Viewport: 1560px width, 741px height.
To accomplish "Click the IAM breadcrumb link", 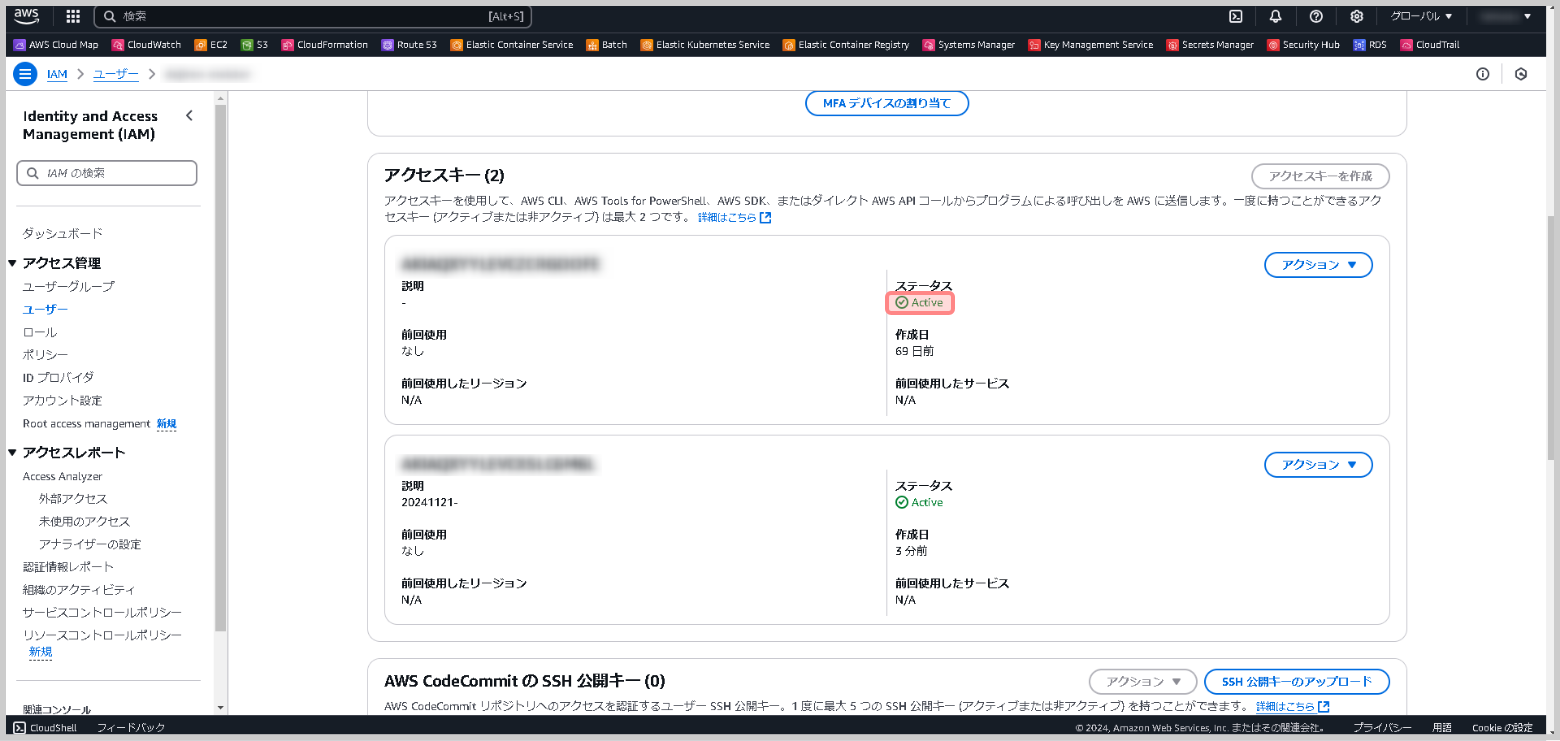I will click(x=57, y=74).
